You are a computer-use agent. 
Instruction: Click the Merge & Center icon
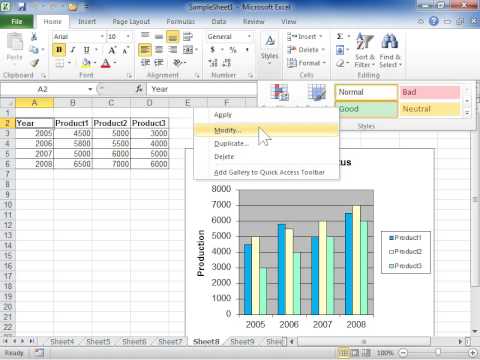188,50
